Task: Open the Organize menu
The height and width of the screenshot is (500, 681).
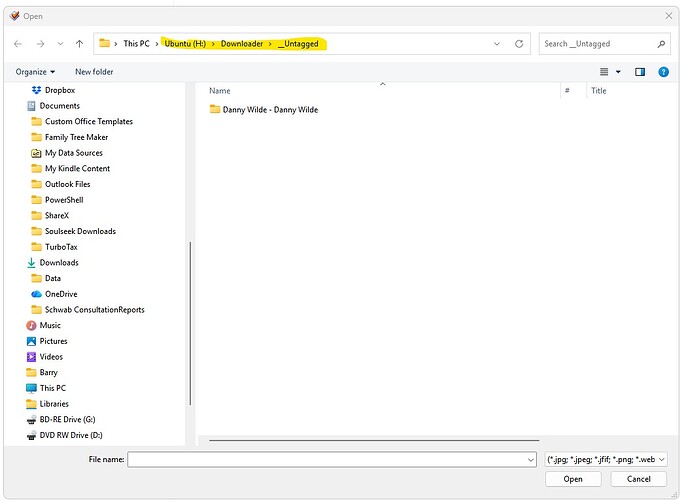Action: [35, 72]
